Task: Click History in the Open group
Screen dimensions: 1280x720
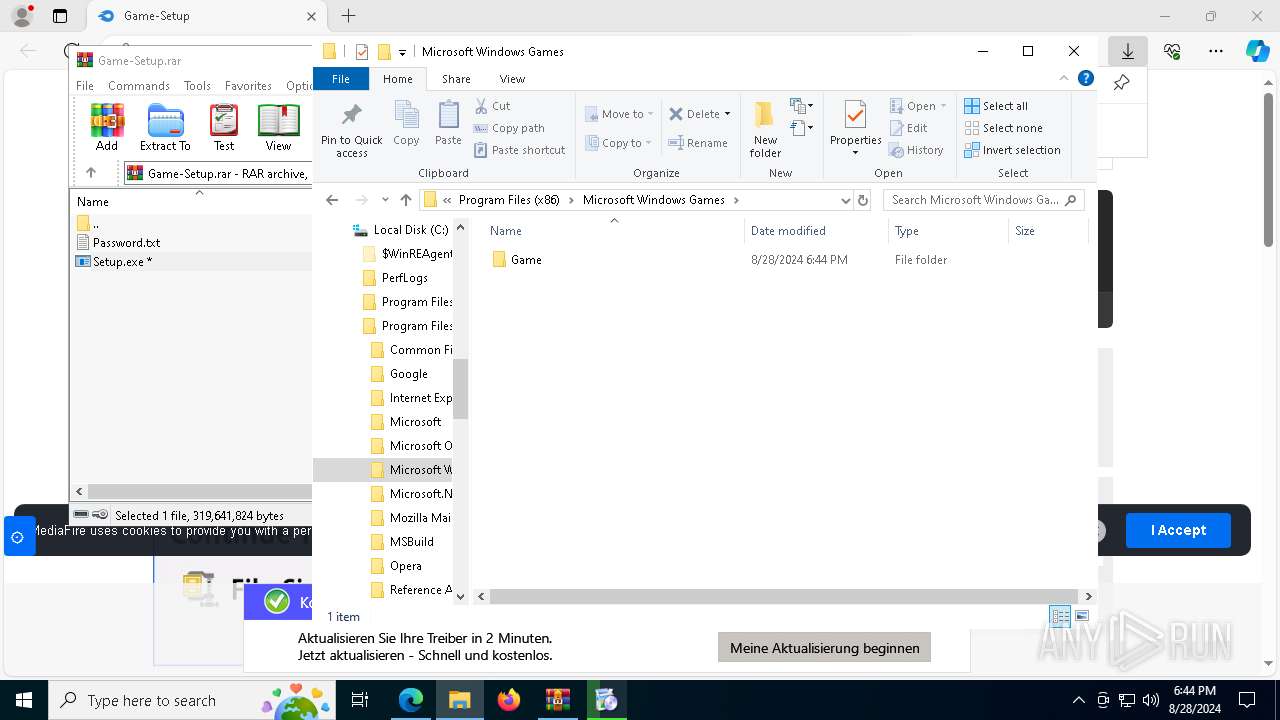Action: tap(916, 150)
